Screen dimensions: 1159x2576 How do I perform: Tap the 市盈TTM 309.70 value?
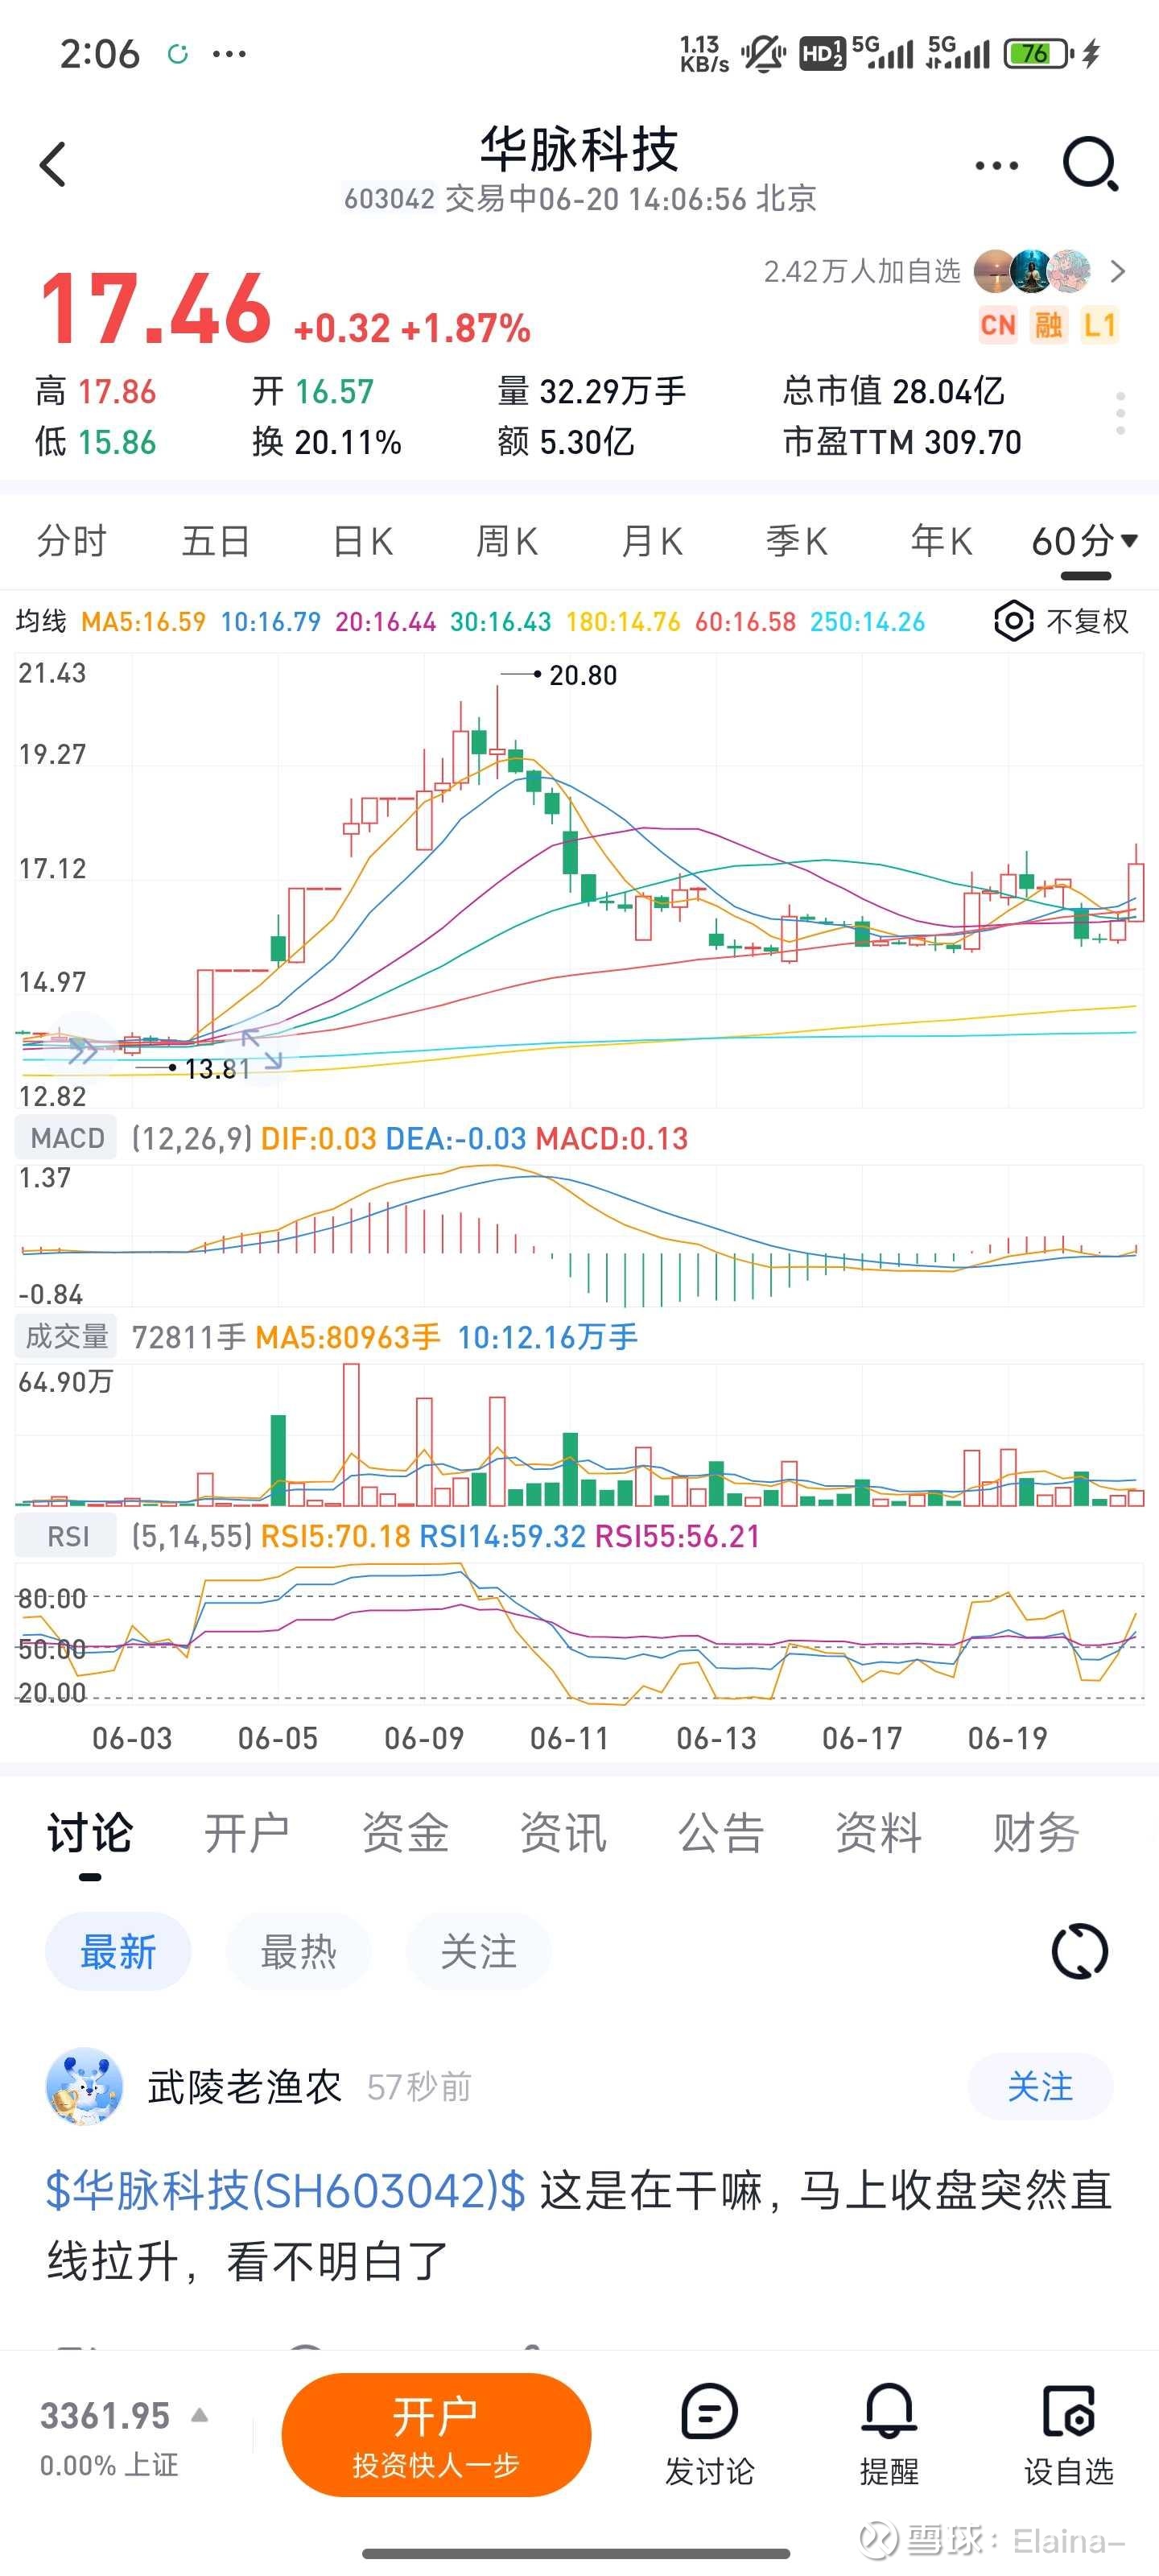[x=902, y=442]
